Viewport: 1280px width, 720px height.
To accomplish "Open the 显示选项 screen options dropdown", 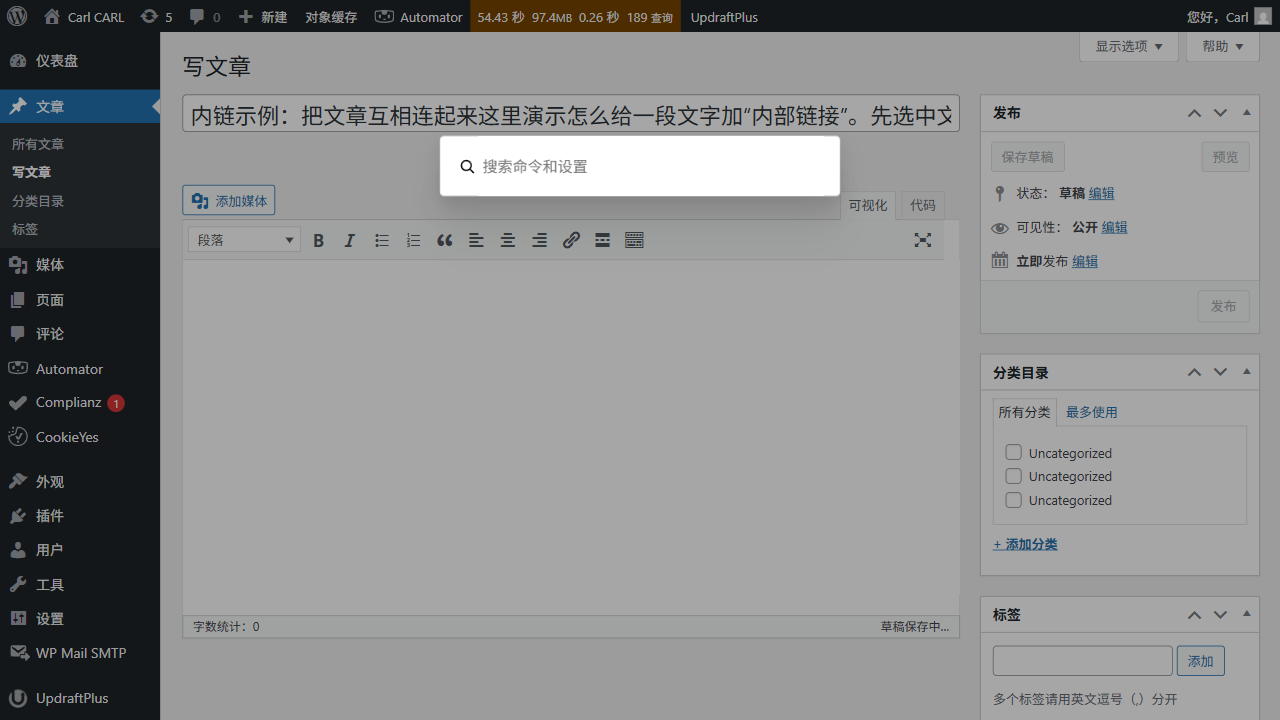I will click(x=1128, y=46).
